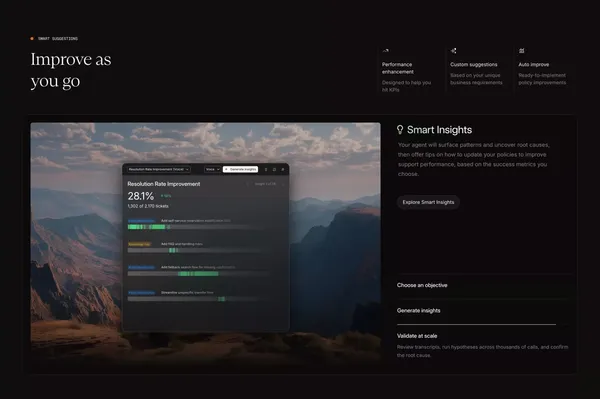Click the first small icon right of Generate insights
This screenshot has width=600, height=399.
pos(266,169)
